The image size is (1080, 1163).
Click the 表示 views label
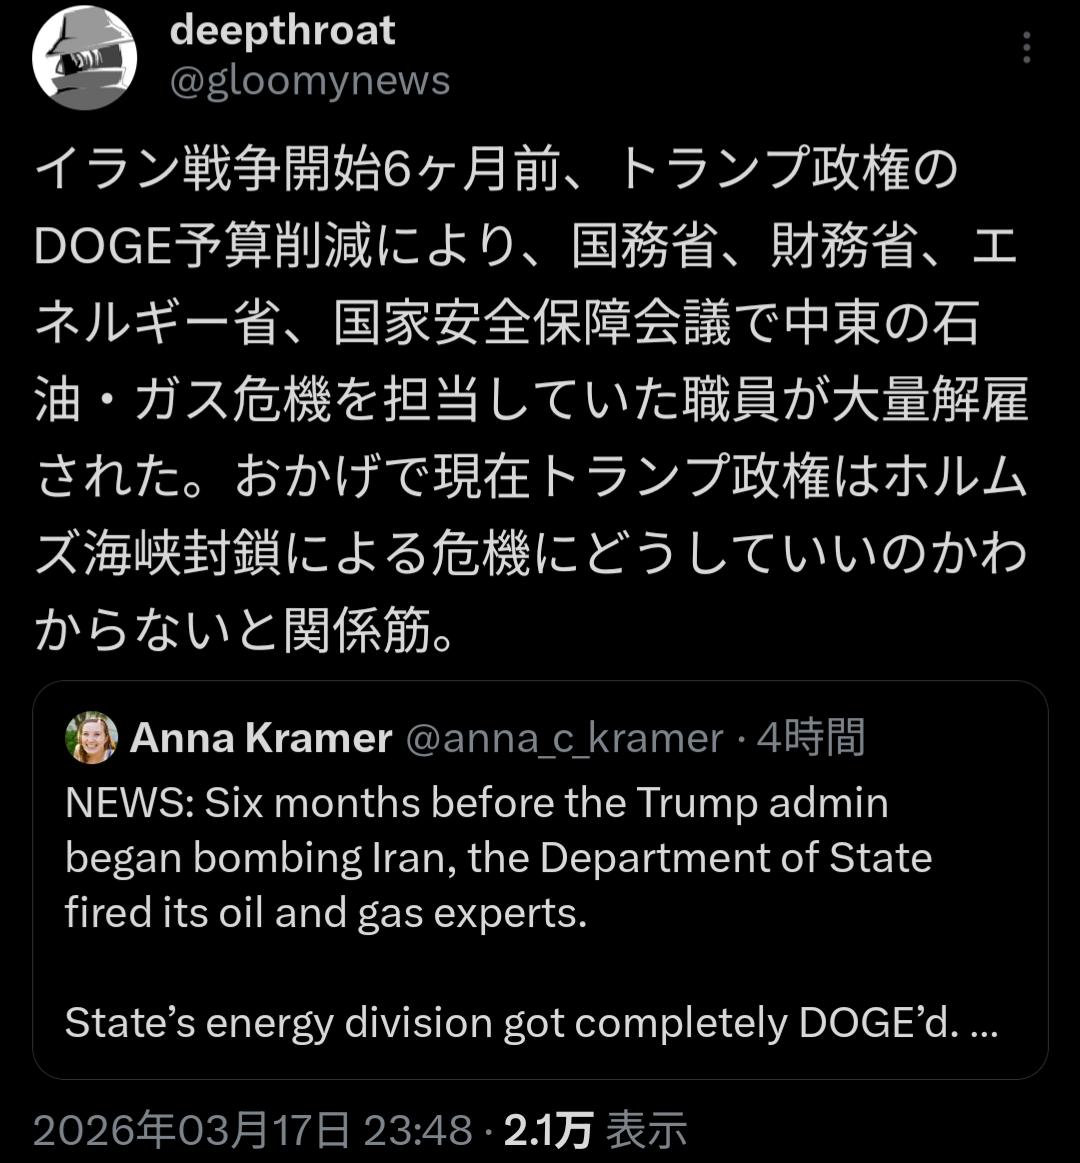point(648,1131)
